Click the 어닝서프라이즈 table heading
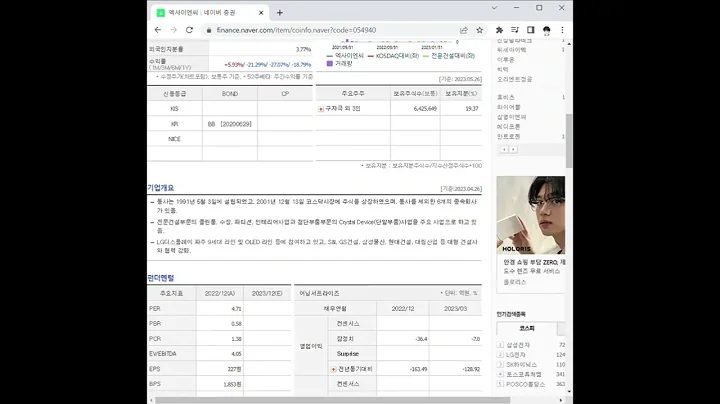Image resolution: width=720 pixels, height=404 pixels. coord(319,293)
